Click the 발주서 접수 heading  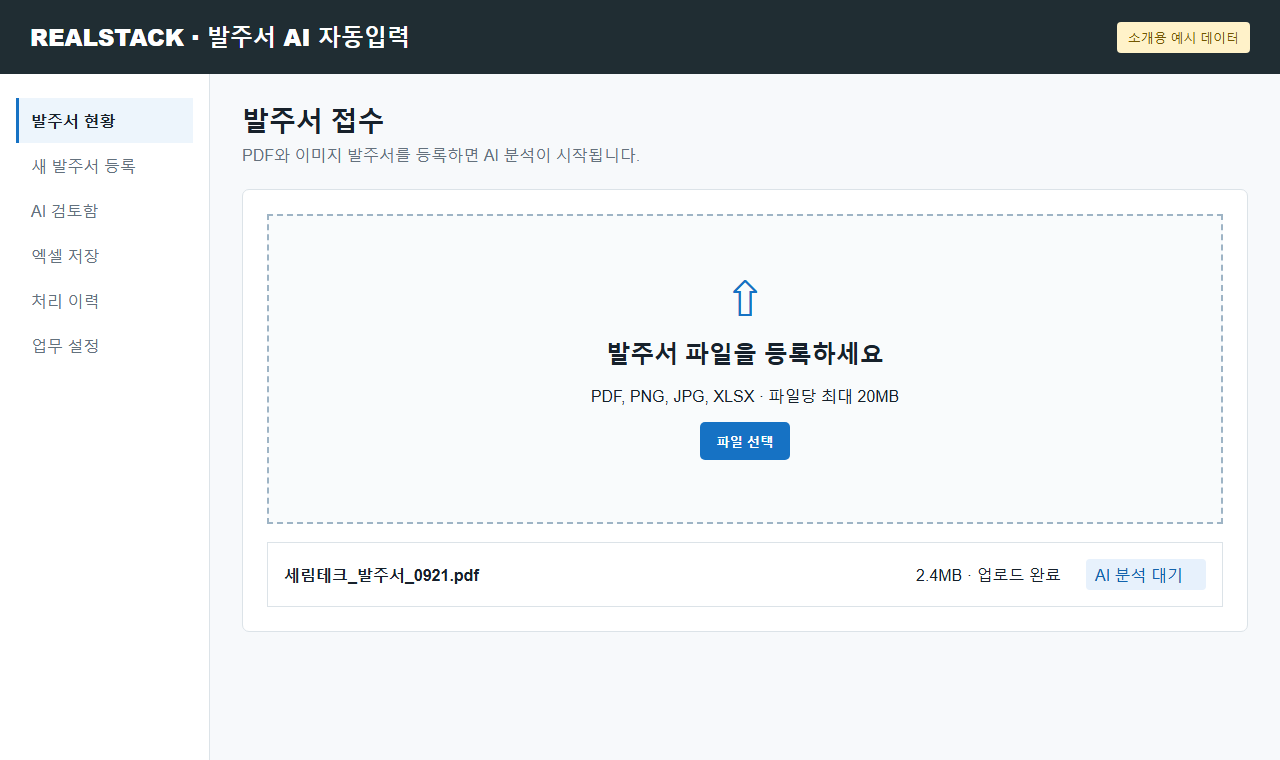click(313, 120)
